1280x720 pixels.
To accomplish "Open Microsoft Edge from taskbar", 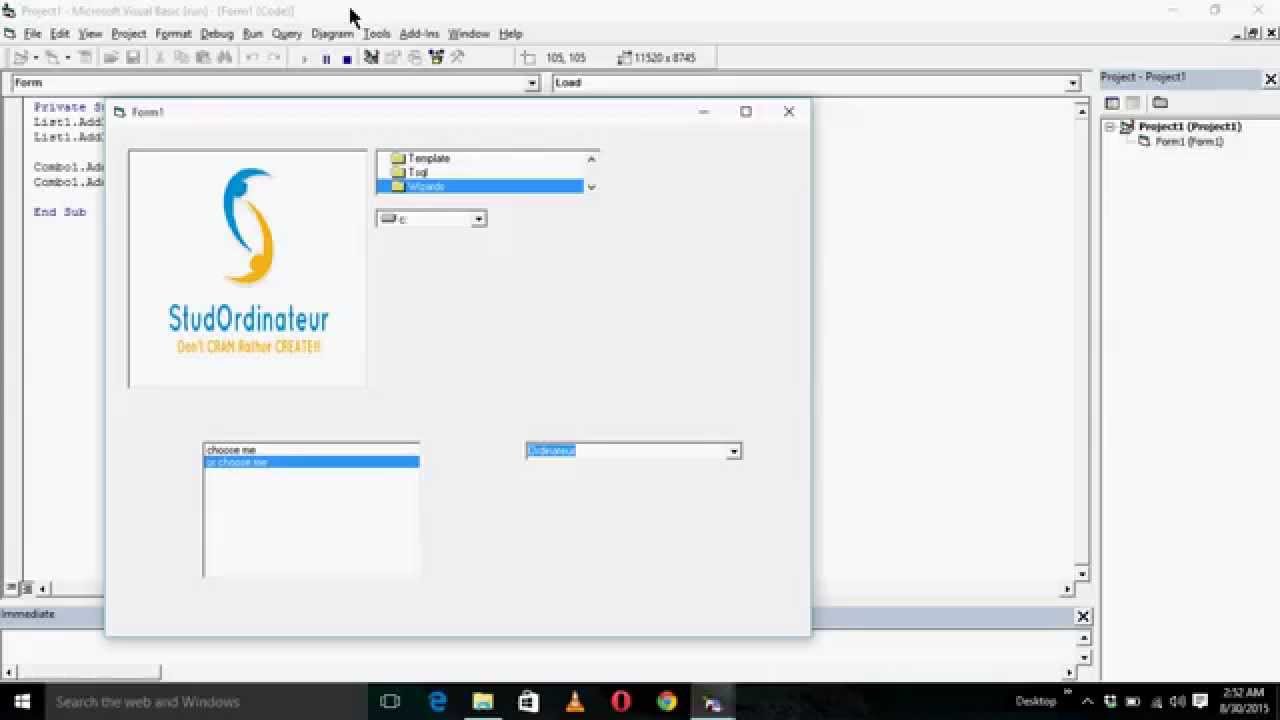I will pos(437,702).
